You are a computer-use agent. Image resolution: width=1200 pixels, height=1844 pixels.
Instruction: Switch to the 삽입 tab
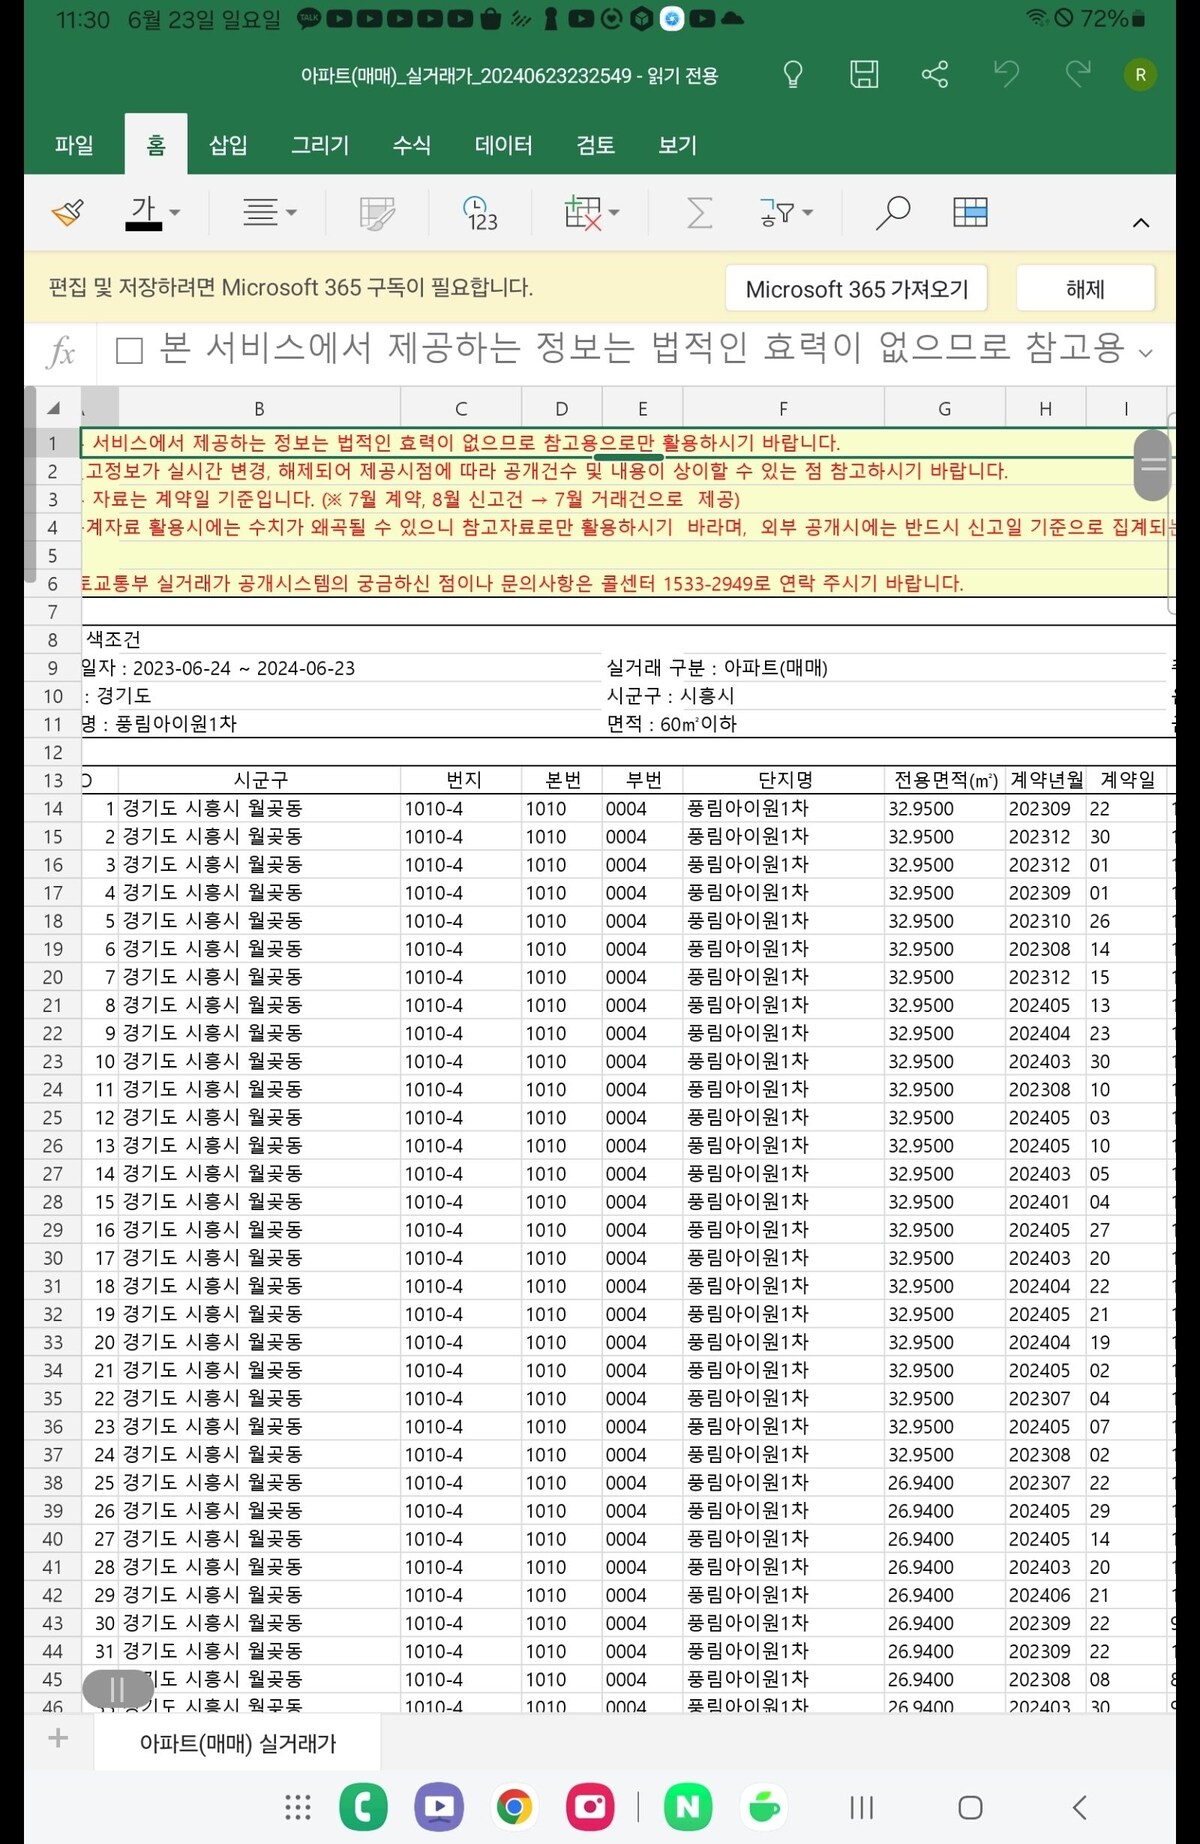tap(228, 145)
